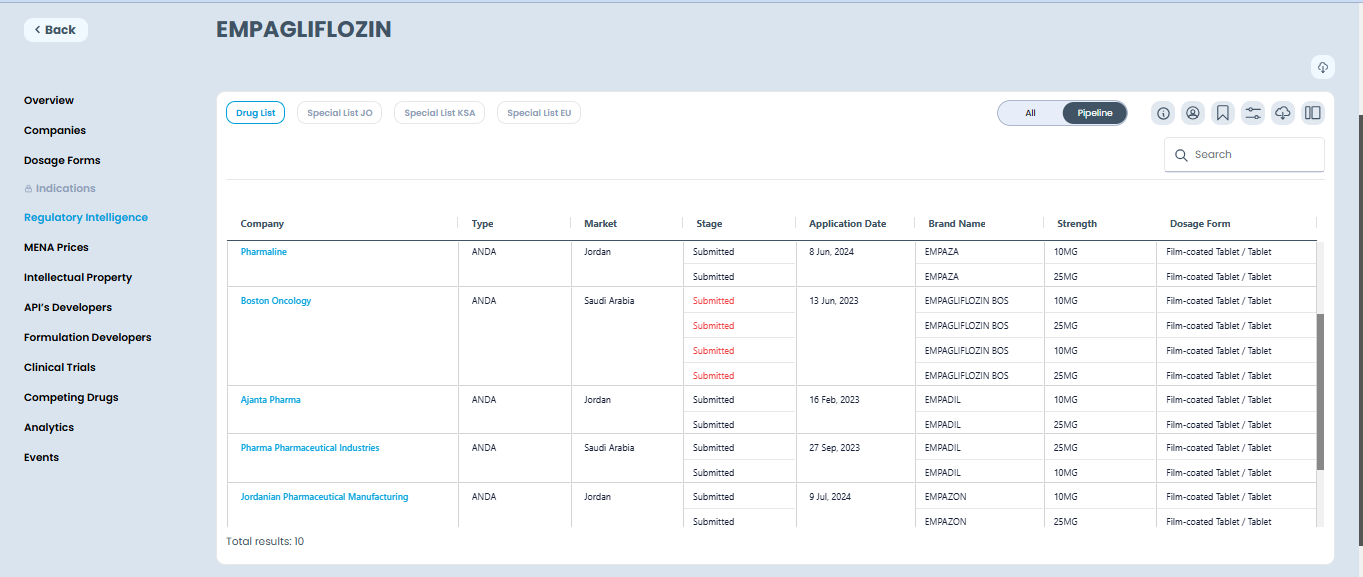The image size is (1363, 577).
Task: Click ANDA type in Ajanta Pharma row
Action: [x=484, y=400]
